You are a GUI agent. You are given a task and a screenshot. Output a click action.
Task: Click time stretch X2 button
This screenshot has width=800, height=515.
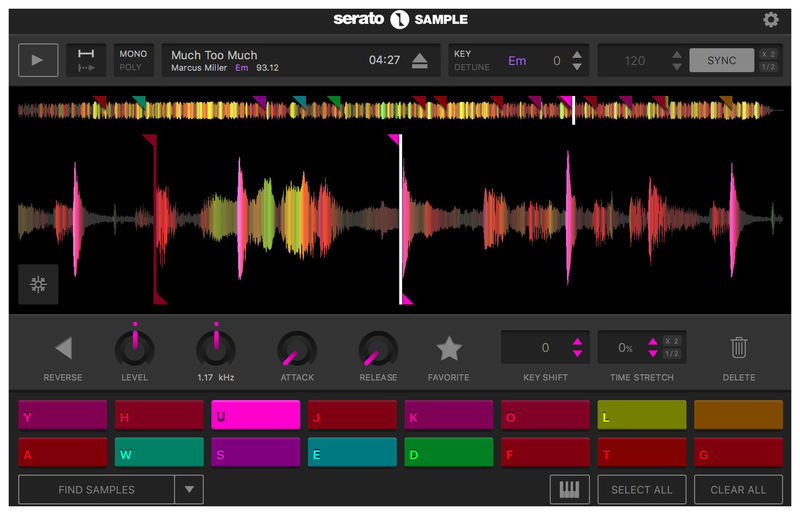click(671, 340)
